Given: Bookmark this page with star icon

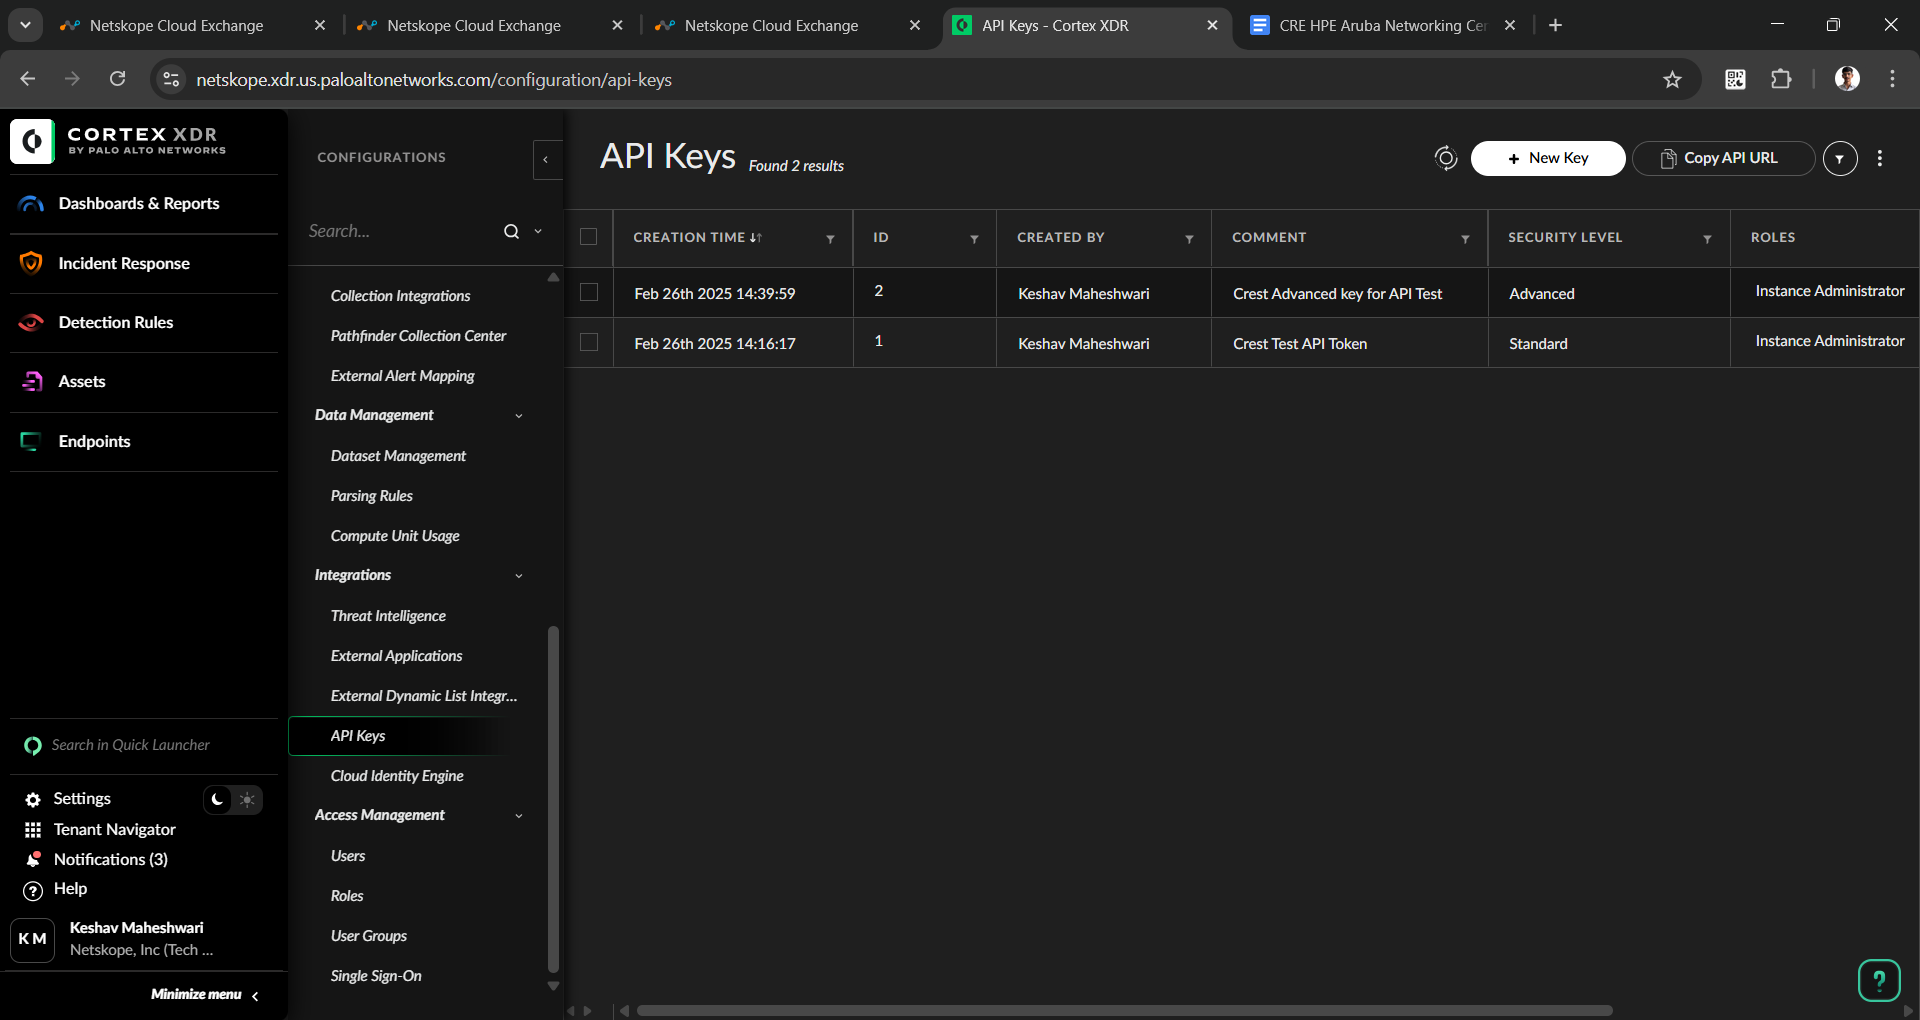Looking at the screenshot, I should tap(1672, 80).
